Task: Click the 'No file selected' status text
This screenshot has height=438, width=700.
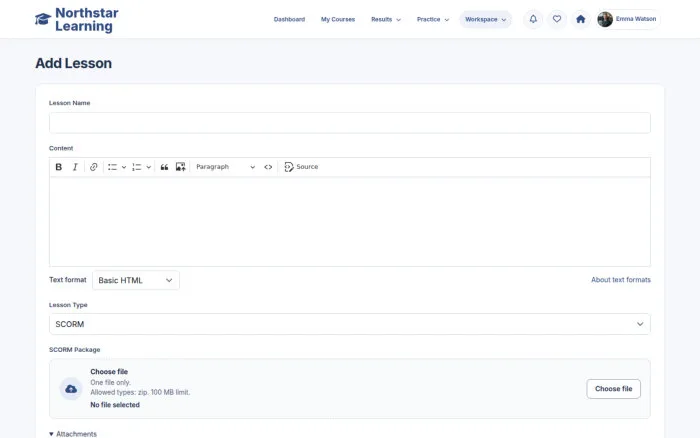Action: click(x=115, y=405)
